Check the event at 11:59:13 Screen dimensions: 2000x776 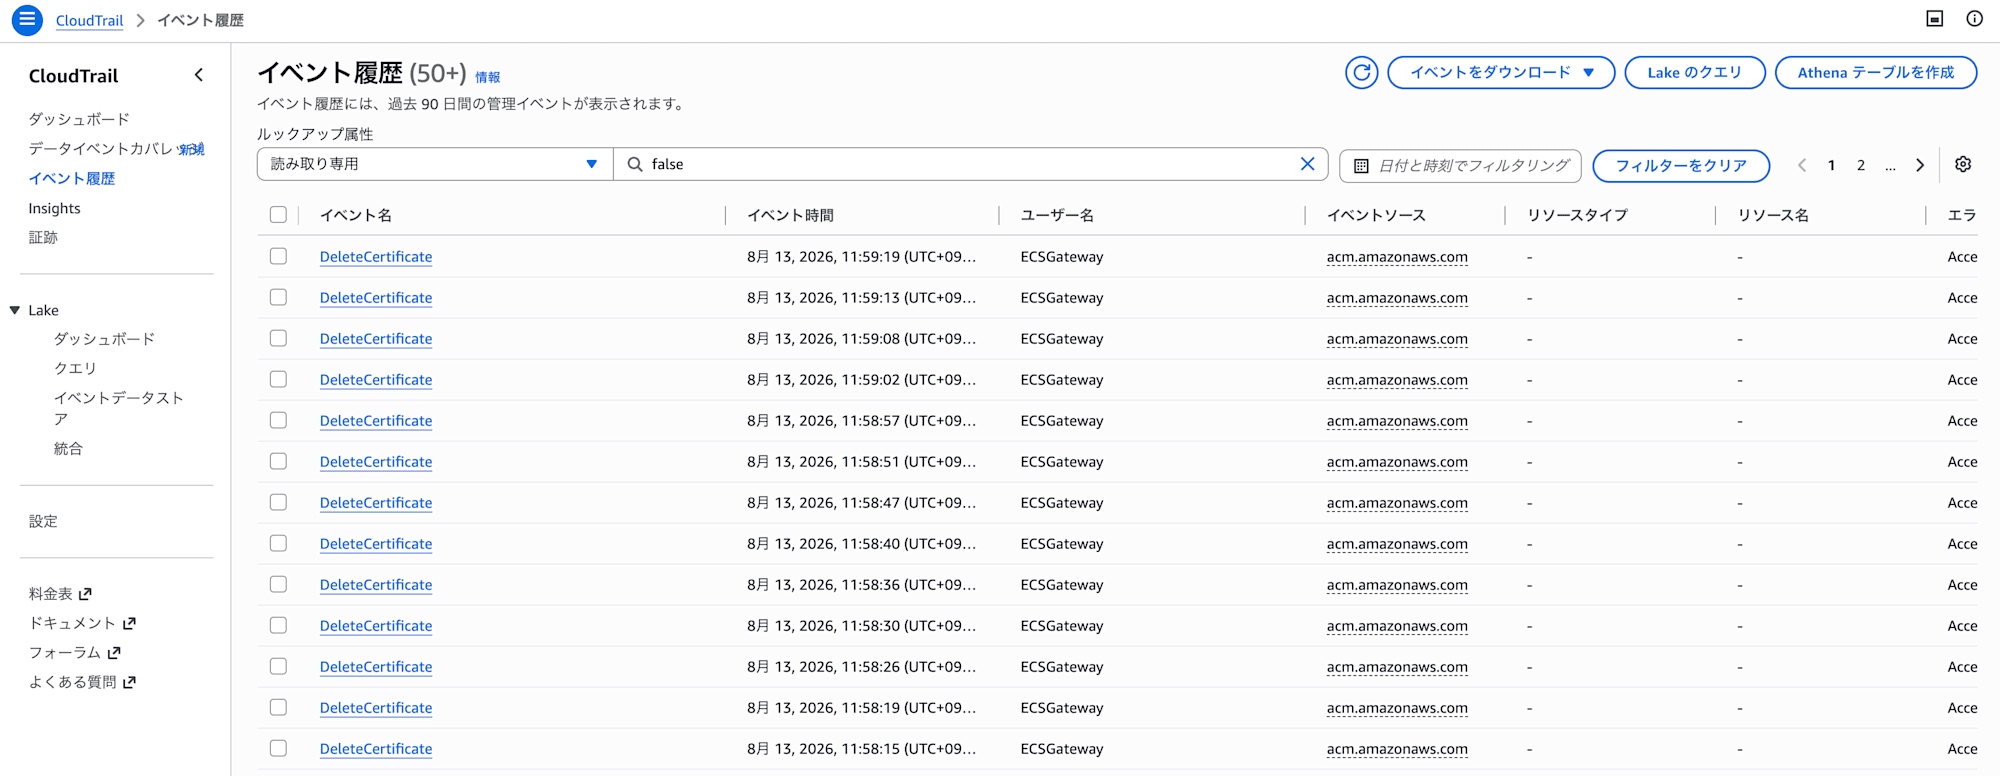278,297
